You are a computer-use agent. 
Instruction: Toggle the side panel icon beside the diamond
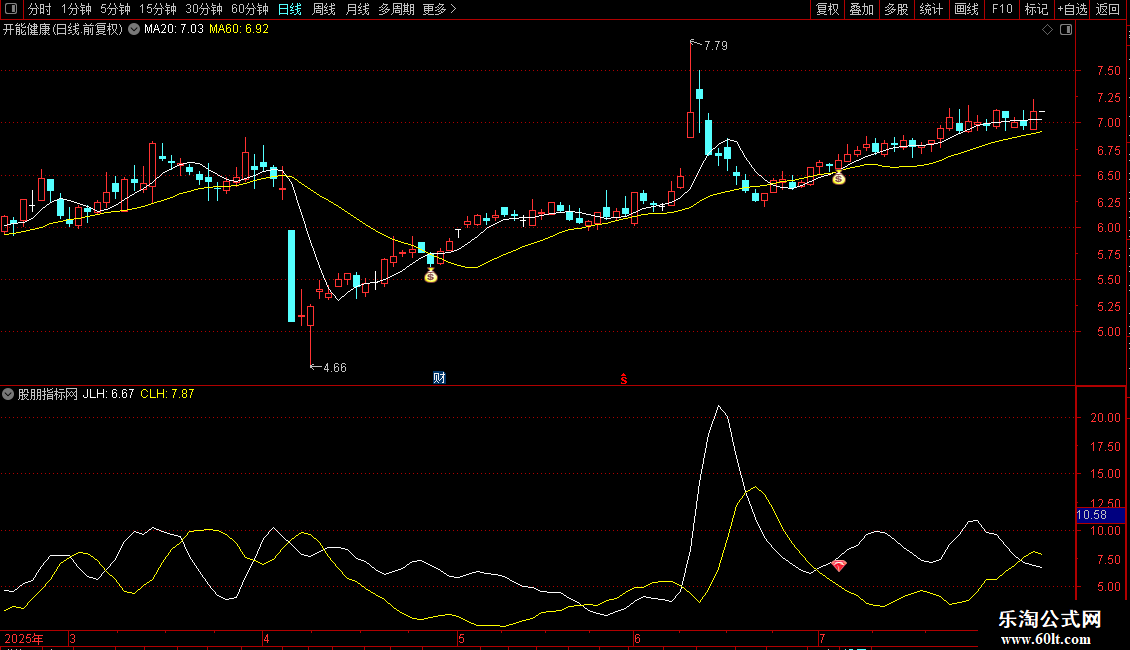[1066, 30]
